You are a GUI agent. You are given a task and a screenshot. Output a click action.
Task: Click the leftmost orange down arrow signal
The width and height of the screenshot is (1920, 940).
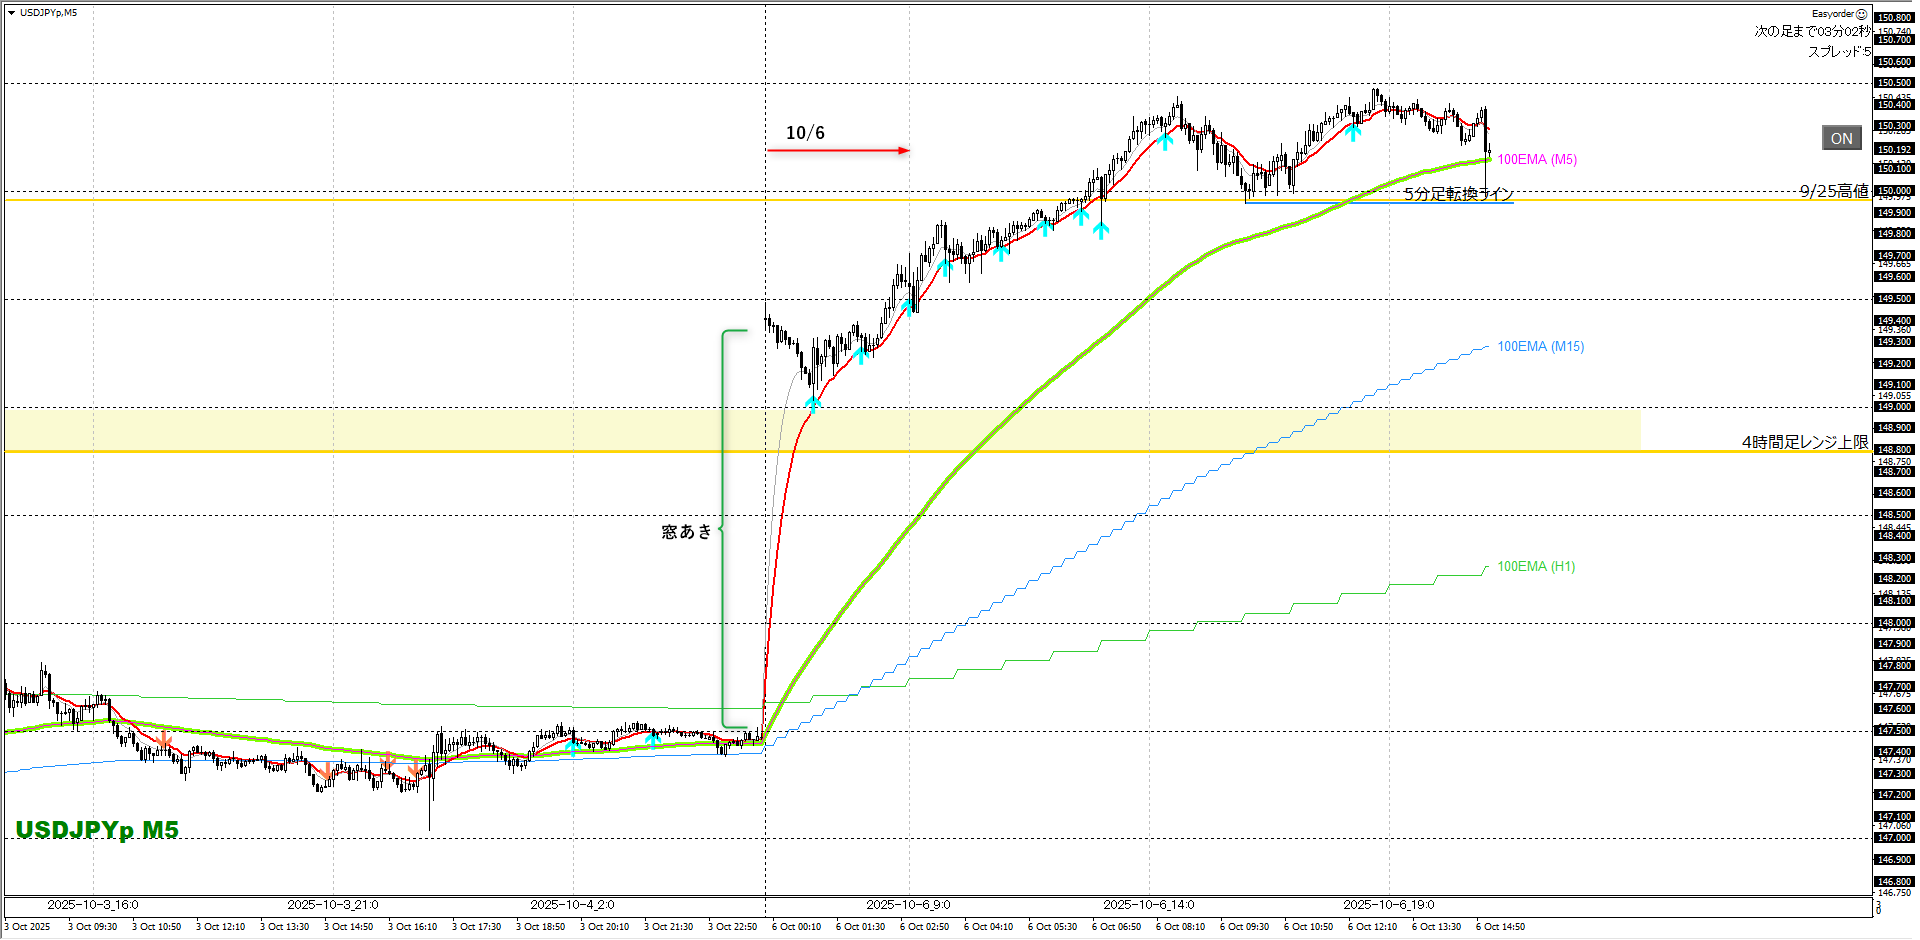165,740
